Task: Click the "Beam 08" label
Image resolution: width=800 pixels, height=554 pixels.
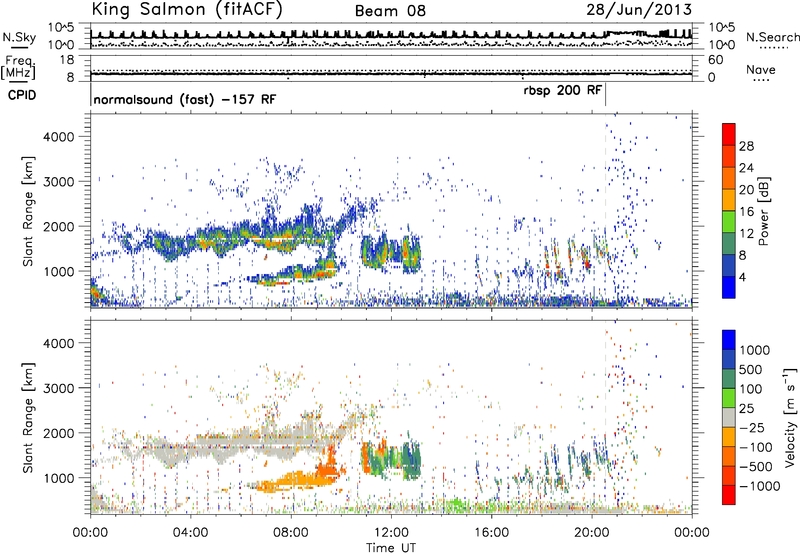Action: click(390, 11)
